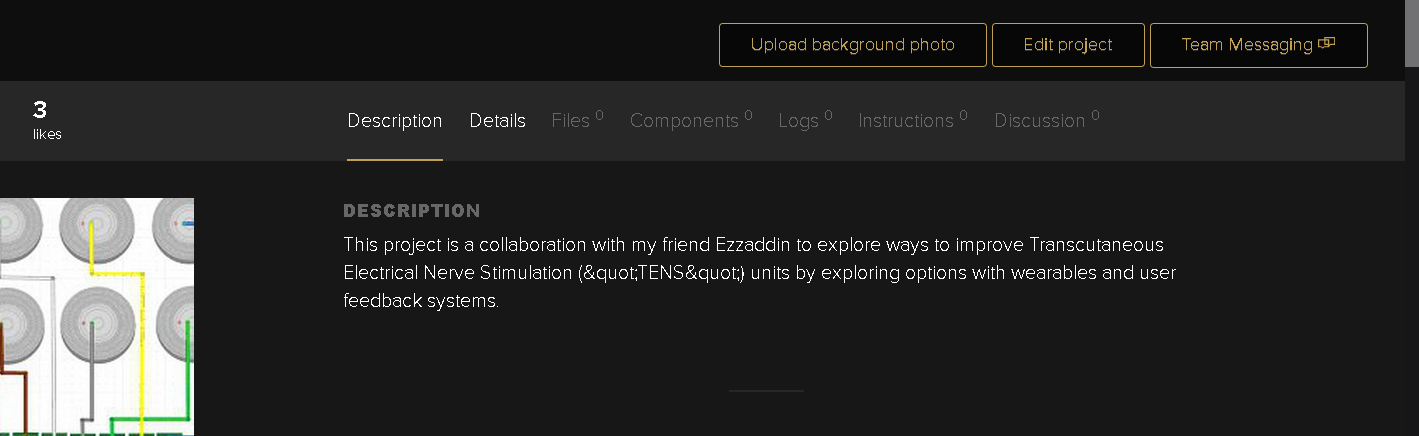The width and height of the screenshot is (1419, 436).
Task: Click the name Ezzaddin in the description
Action: [x=754, y=245]
